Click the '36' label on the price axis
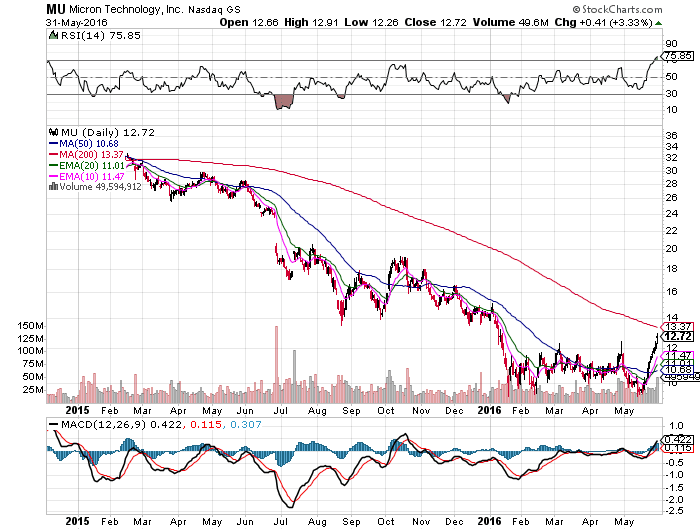Viewport: 700px width, 530px height. click(671, 135)
